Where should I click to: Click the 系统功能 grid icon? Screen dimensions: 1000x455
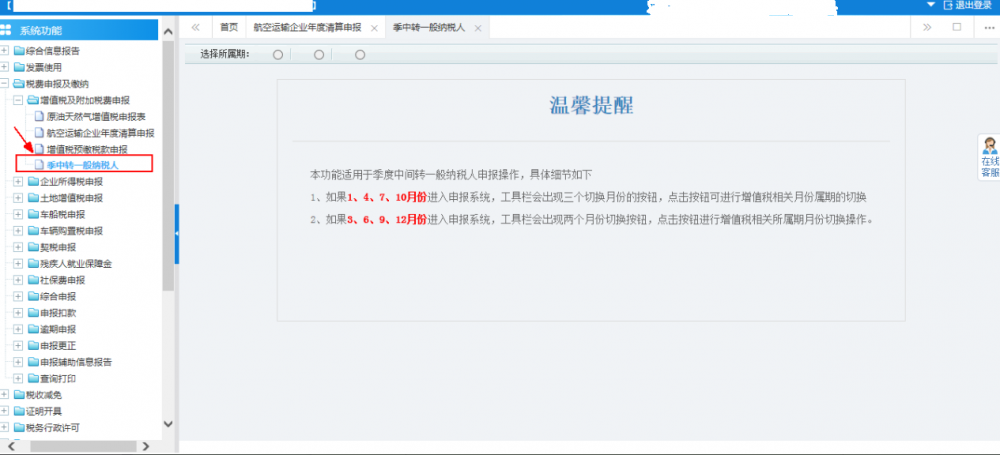click(x=5, y=30)
